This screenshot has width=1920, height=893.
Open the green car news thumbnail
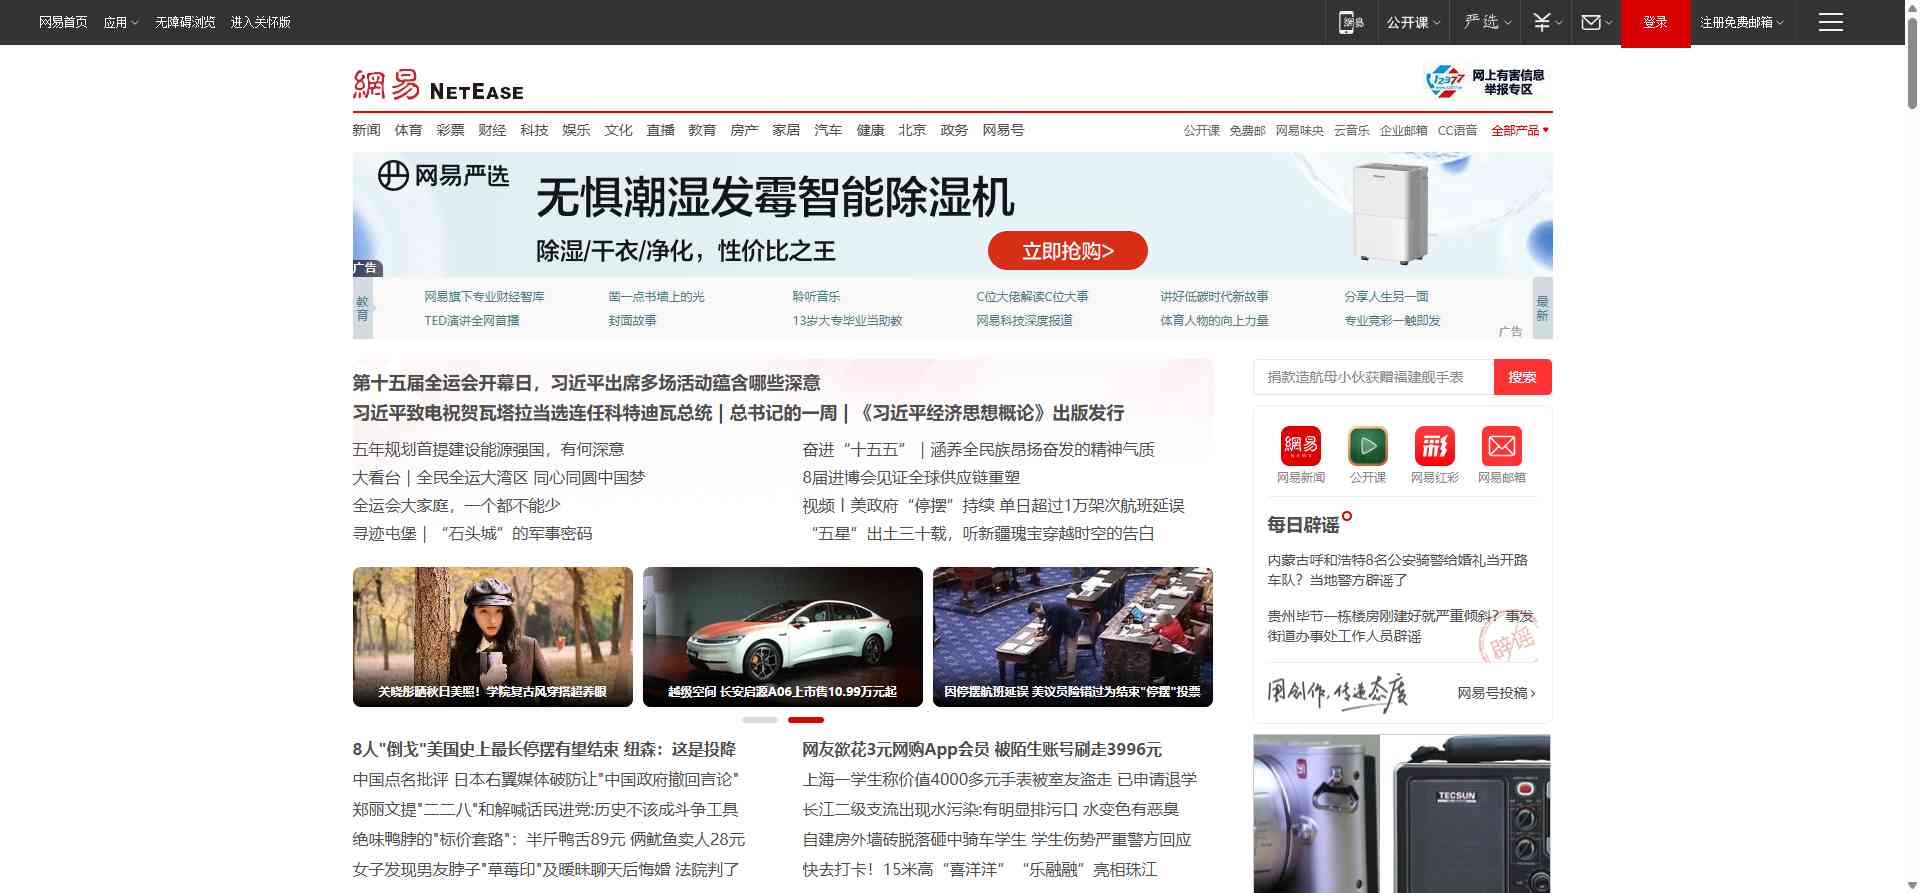(782, 636)
